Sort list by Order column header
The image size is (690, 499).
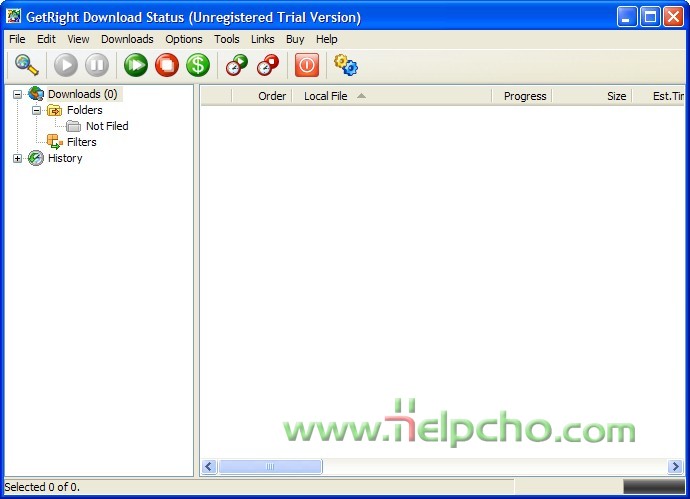(262, 96)
